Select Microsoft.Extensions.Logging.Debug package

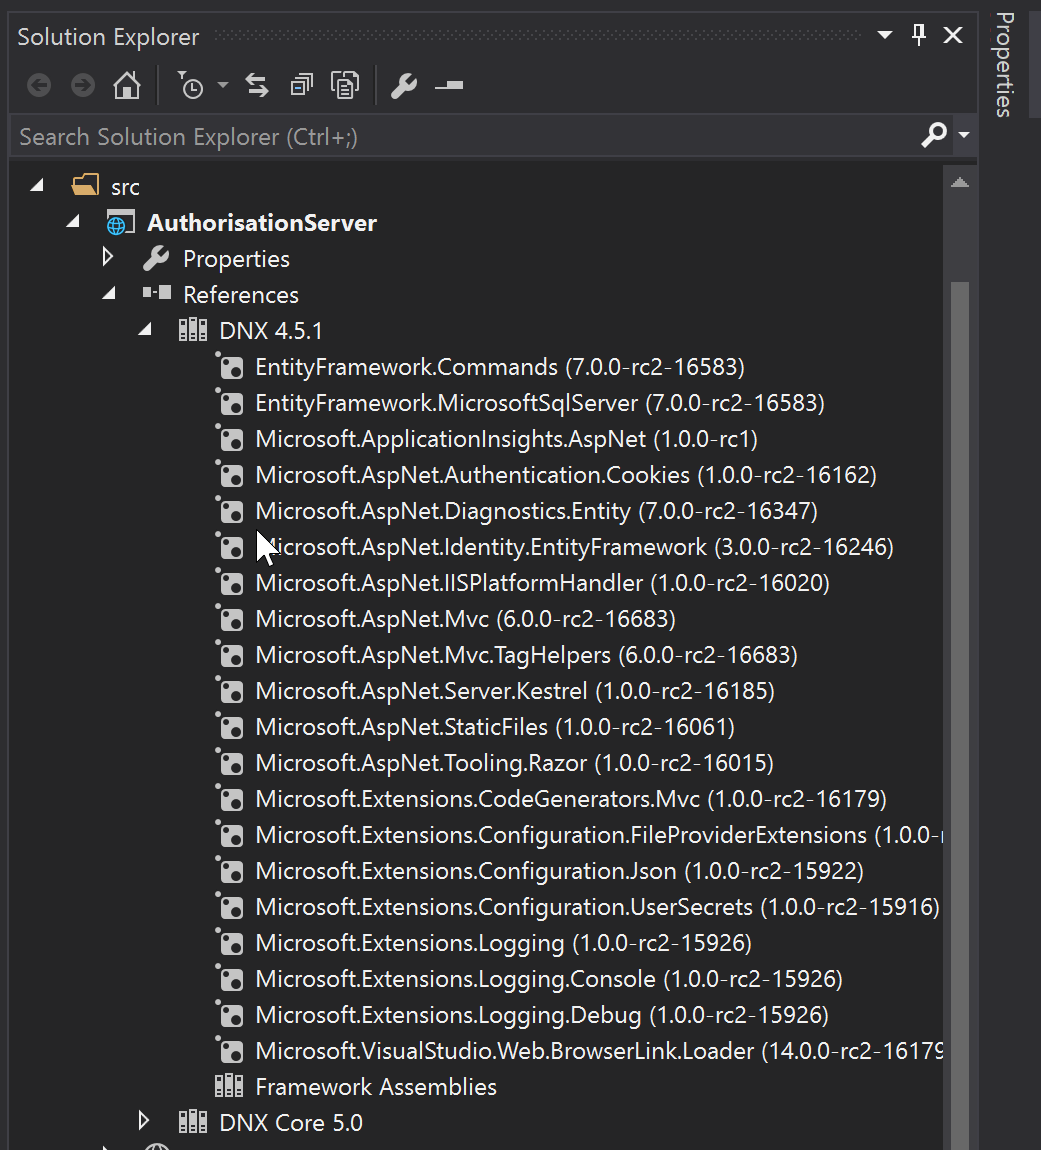click(542, 1014)
